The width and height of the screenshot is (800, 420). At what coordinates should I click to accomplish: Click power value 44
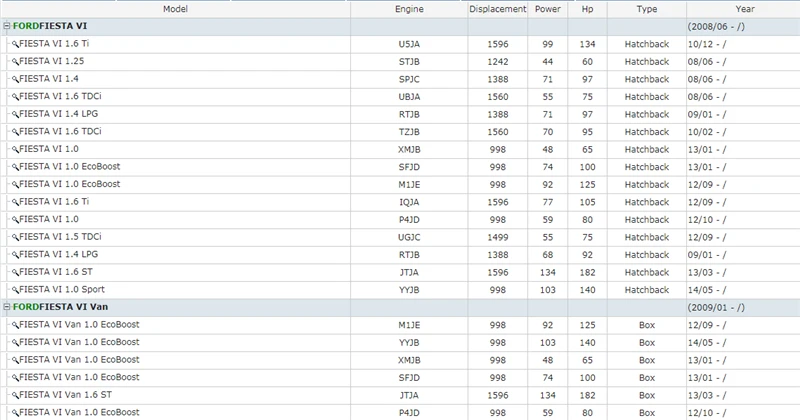[547, 62]
